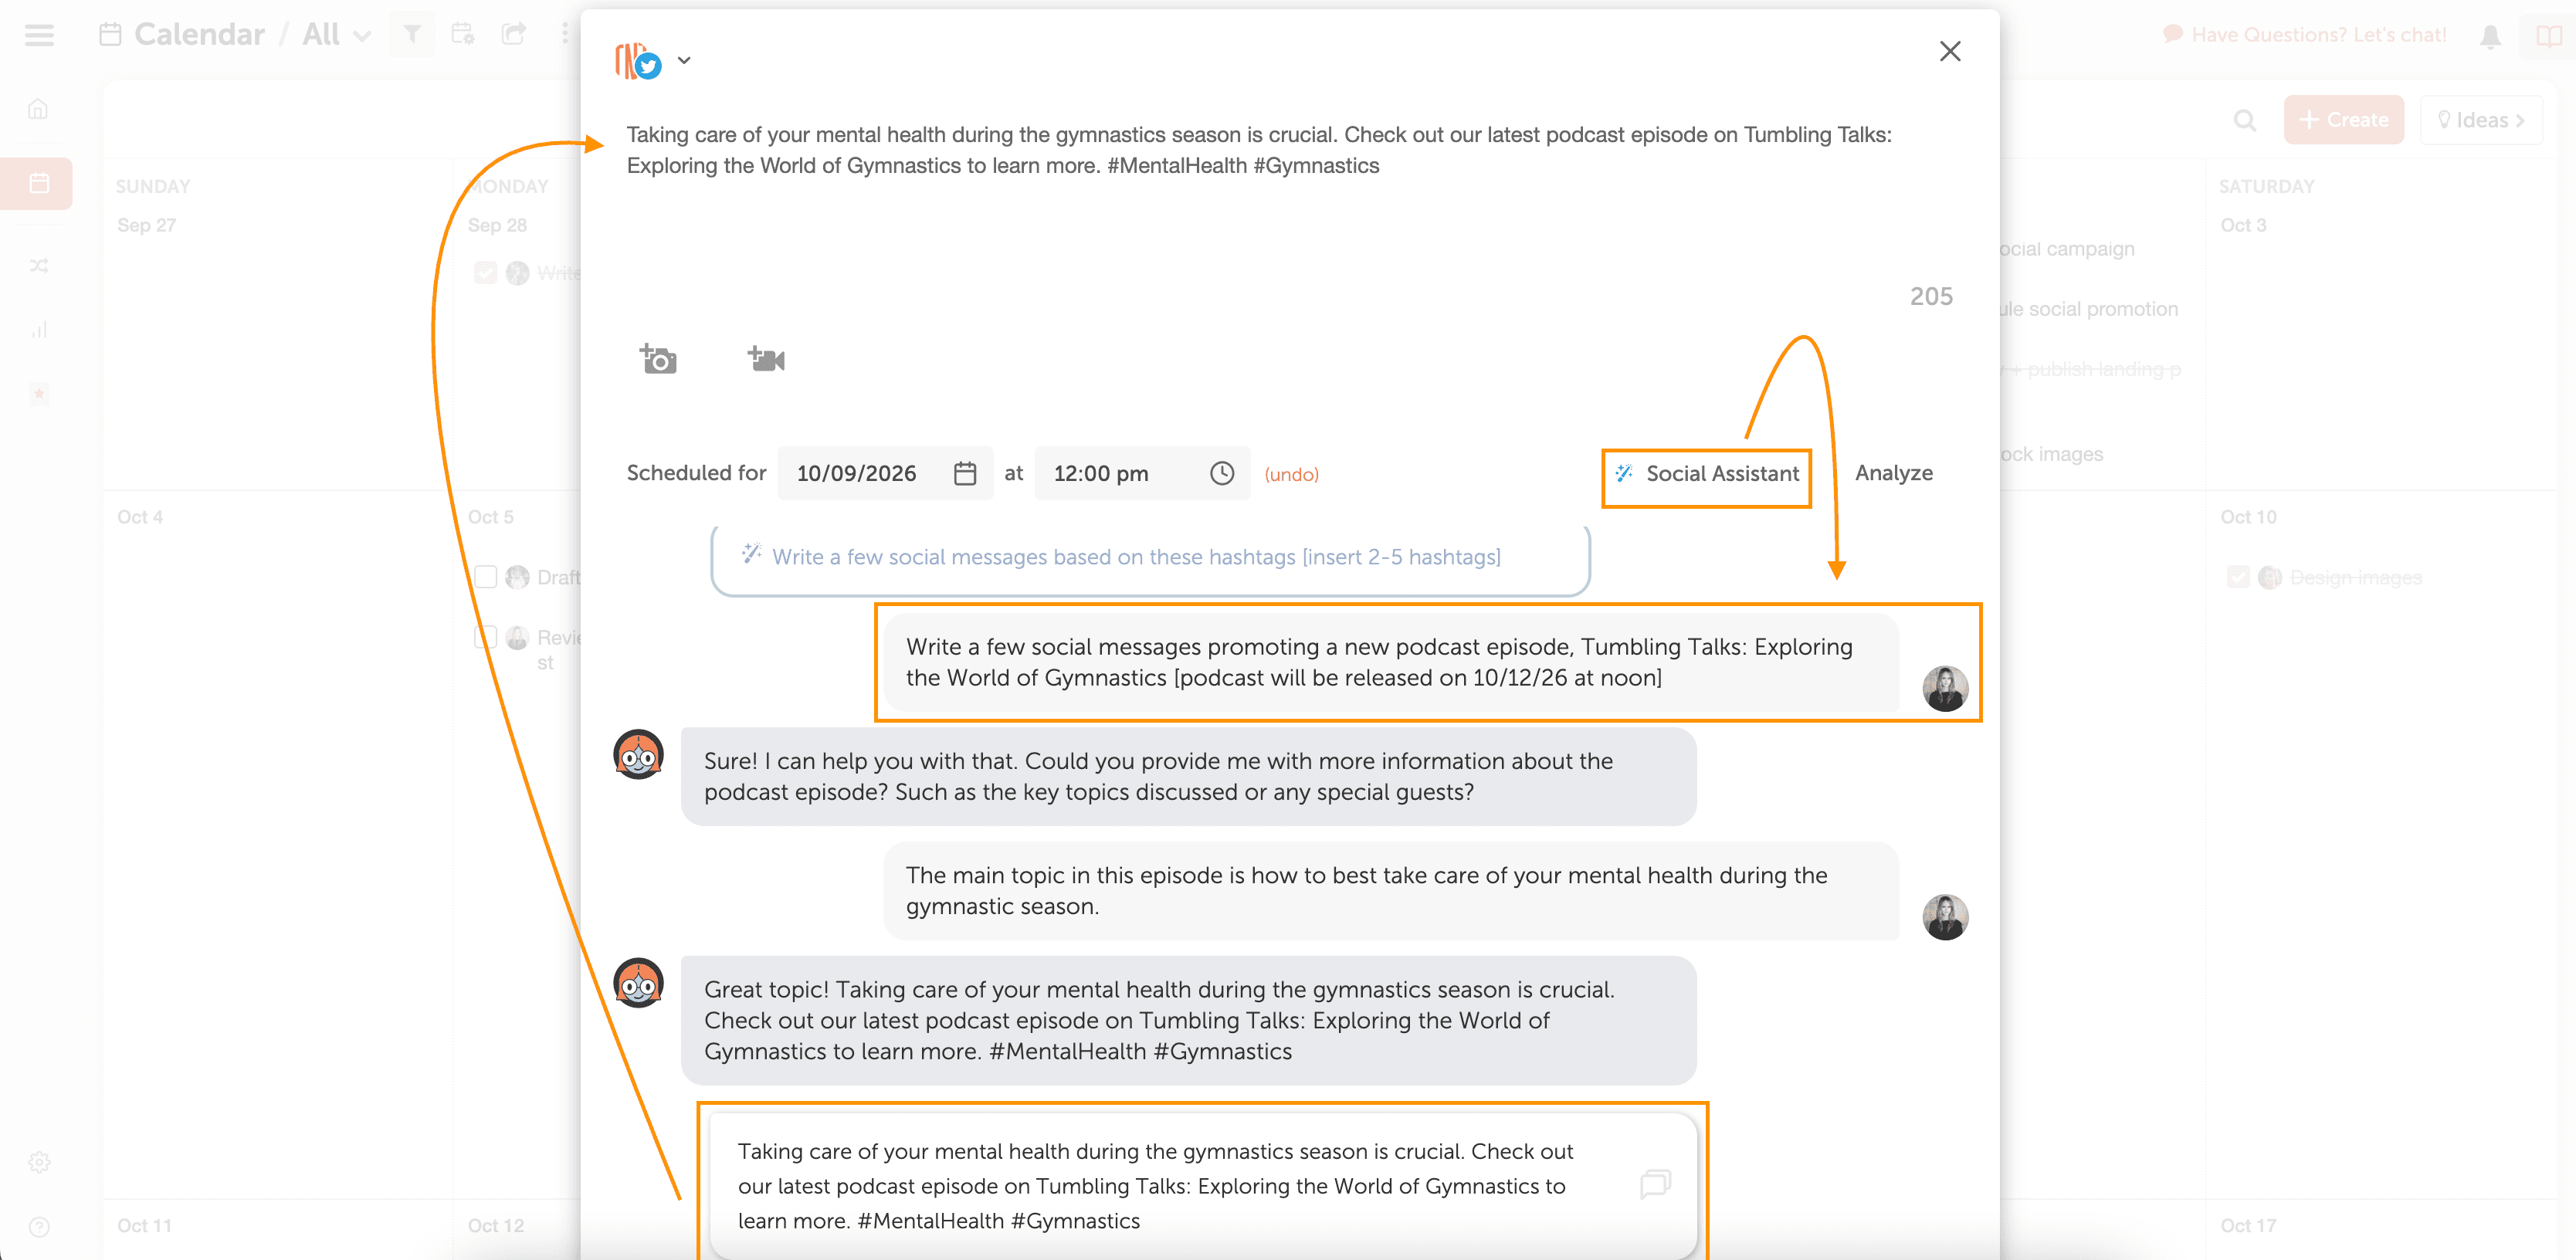This screenshot has height=1260, width=2576.
Task: Open the date picker calendar icon
Action: [x=964, y=473]
